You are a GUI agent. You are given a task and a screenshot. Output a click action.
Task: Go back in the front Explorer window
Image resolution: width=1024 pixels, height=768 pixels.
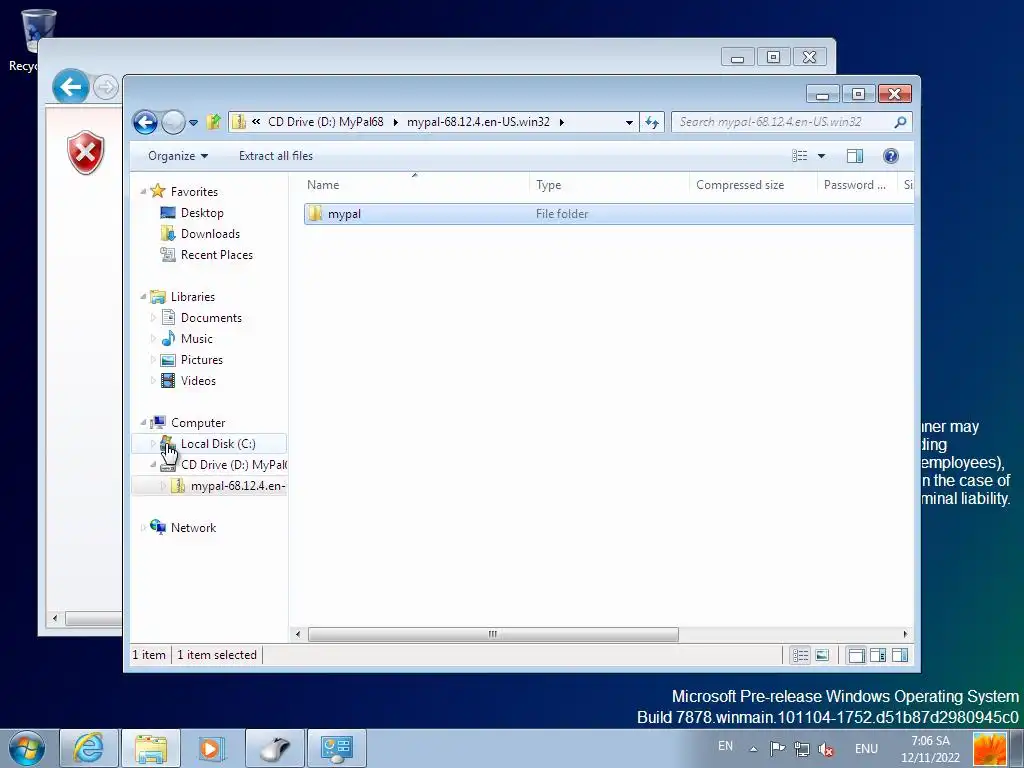click(x=145, y=122)
